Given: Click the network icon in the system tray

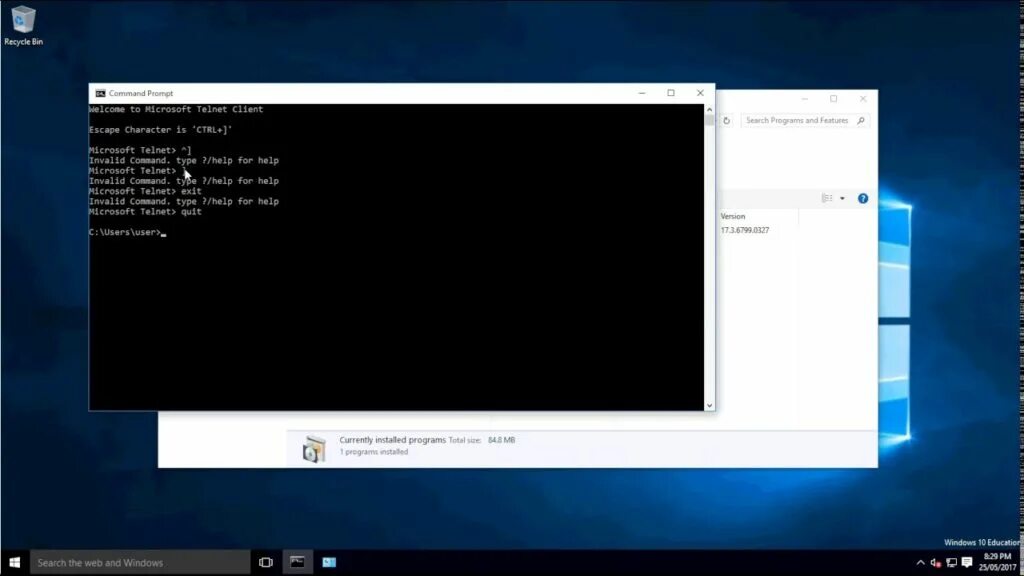Looking at the screenshot, I should coord(951,563).
